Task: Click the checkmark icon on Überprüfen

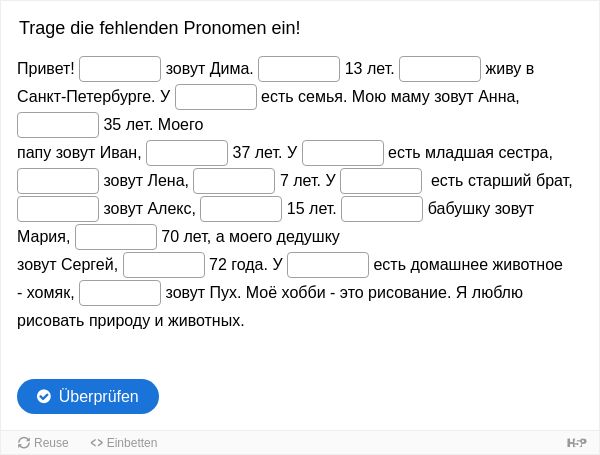Action: tap(44, 396)
